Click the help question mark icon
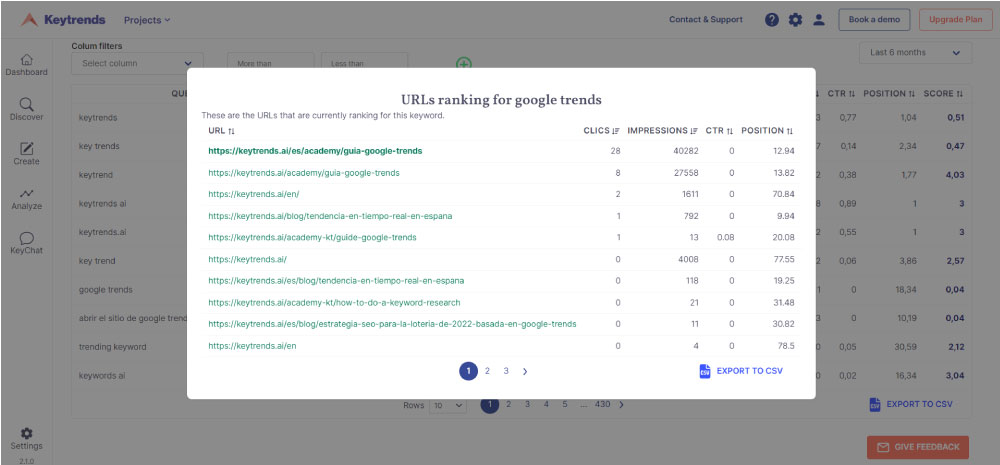 (x=772, y=20)
